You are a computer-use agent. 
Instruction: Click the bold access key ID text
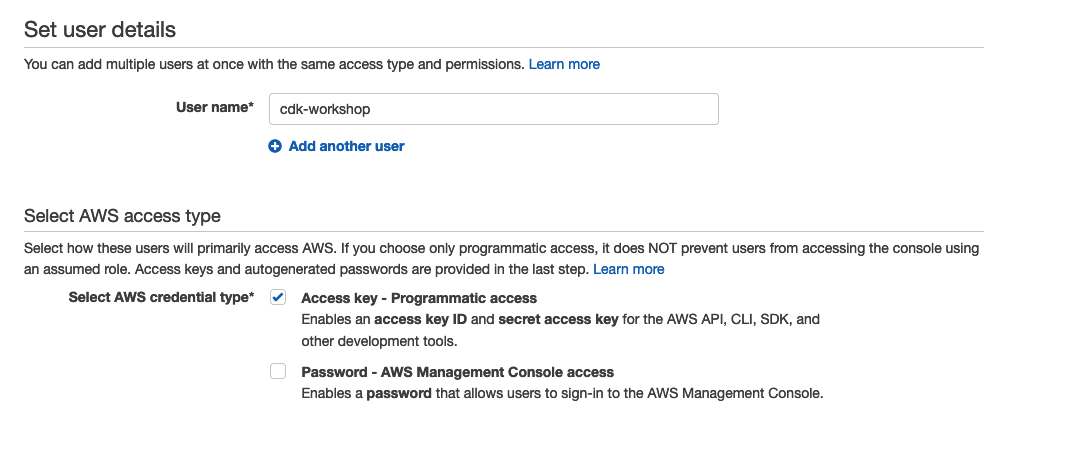coord(421,320)
